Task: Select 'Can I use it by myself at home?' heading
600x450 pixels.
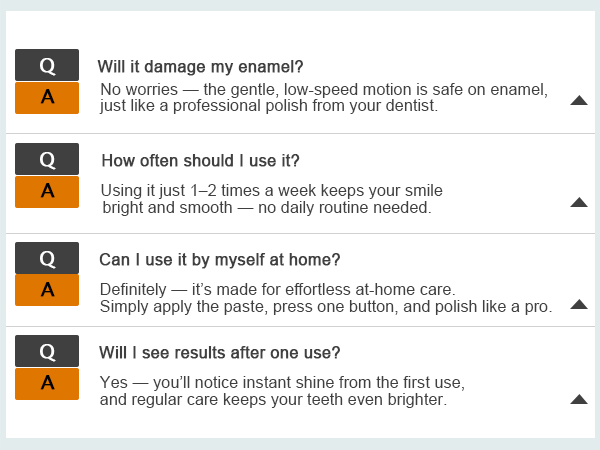Action: point(220,260)
